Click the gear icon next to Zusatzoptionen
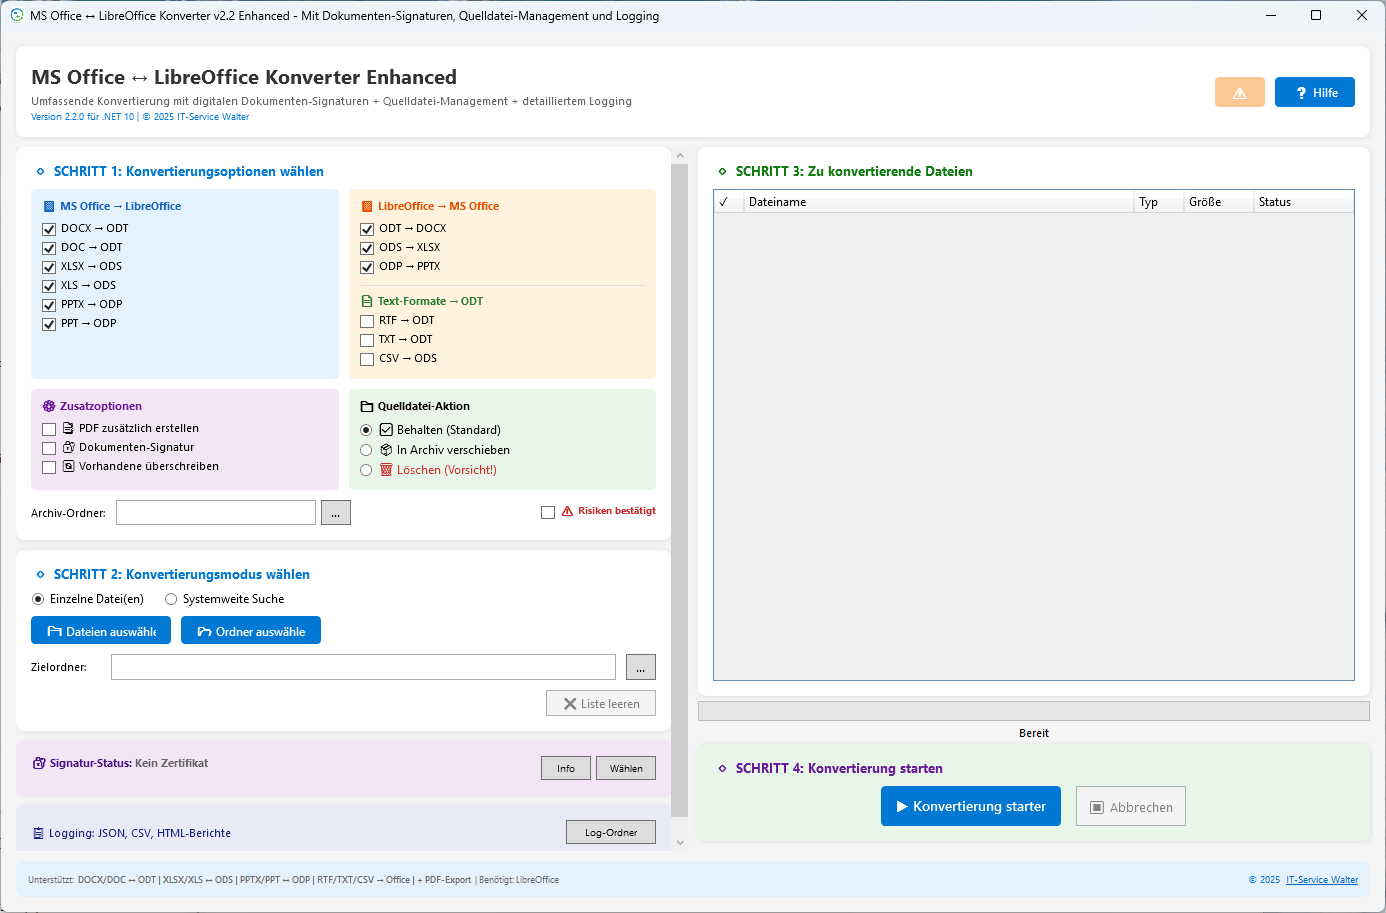This screenshot has width=1386, height=913. (49, 406)
